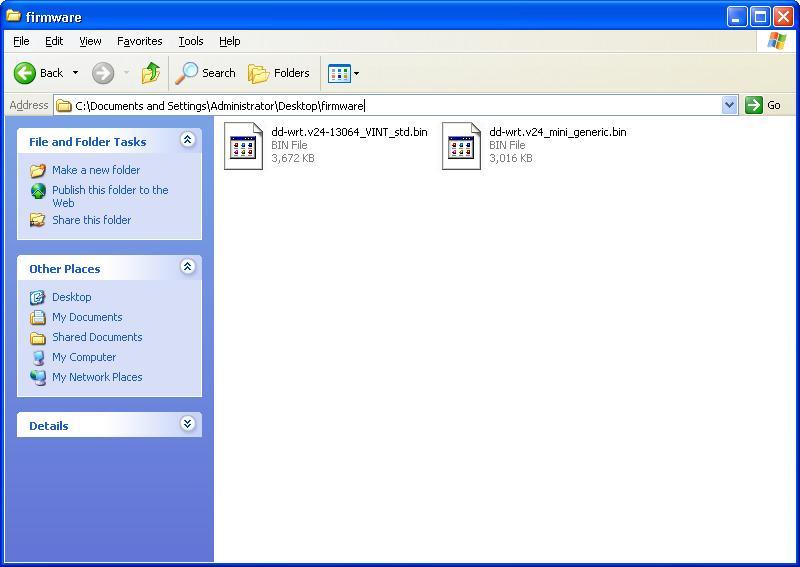Open the Search pane
The width and height of the screenshot is (800, 567).
pyautogui.click(x=206, y=73)
